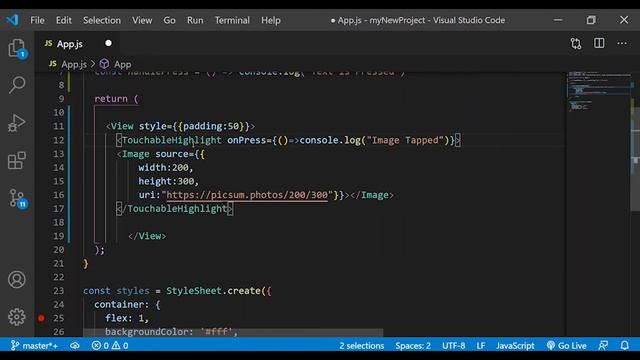
Task: Click line number 19 in gutter
Action: 59,236
